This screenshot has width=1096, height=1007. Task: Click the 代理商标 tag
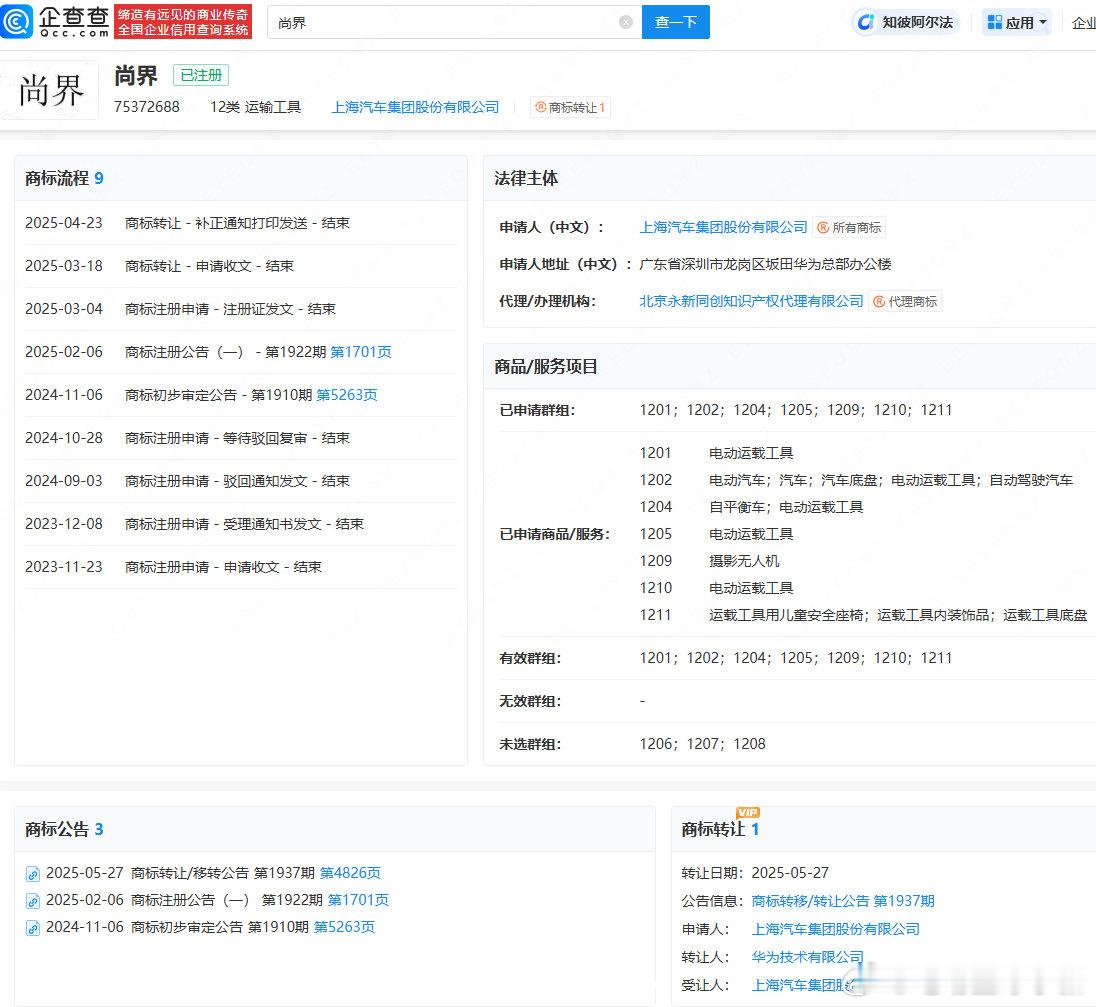tap(905, 301)
